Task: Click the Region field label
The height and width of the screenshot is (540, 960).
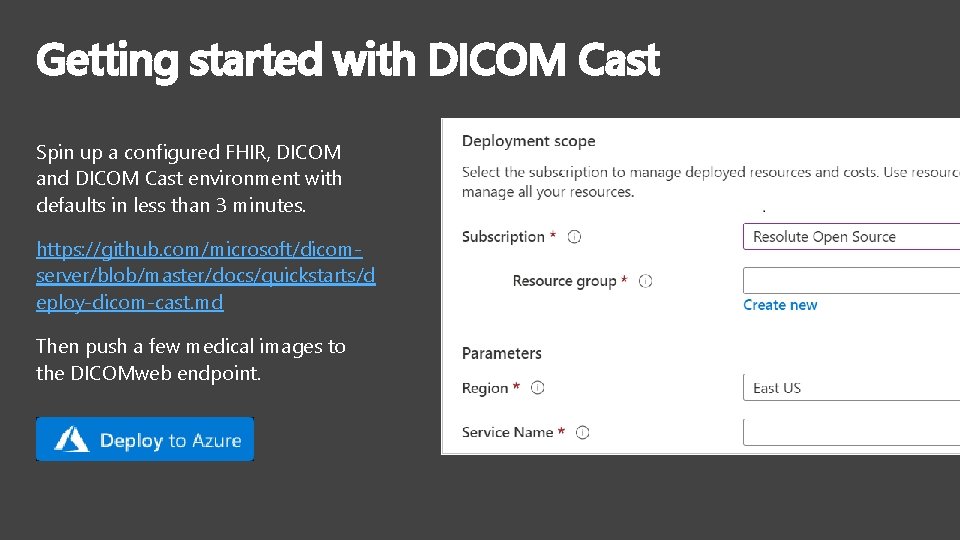Action: [485, 388]
